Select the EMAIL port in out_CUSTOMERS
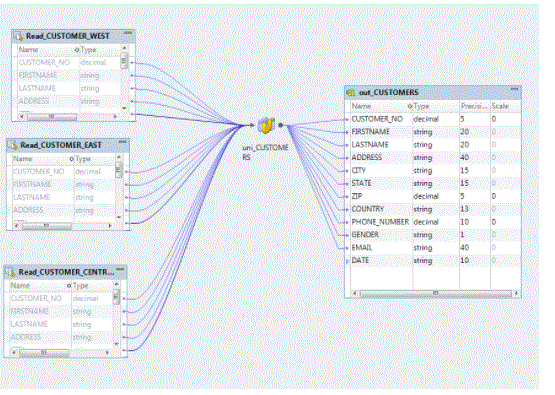 pyautogui.click(x=362, y=248)
